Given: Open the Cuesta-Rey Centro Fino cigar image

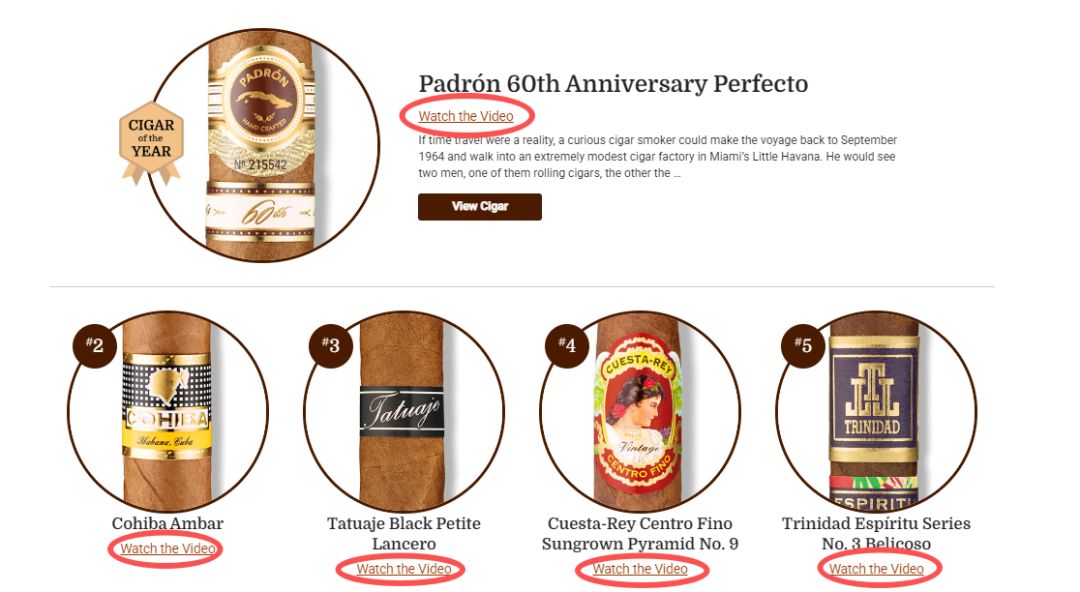Looking at the screenshot, I should [640, 411].
